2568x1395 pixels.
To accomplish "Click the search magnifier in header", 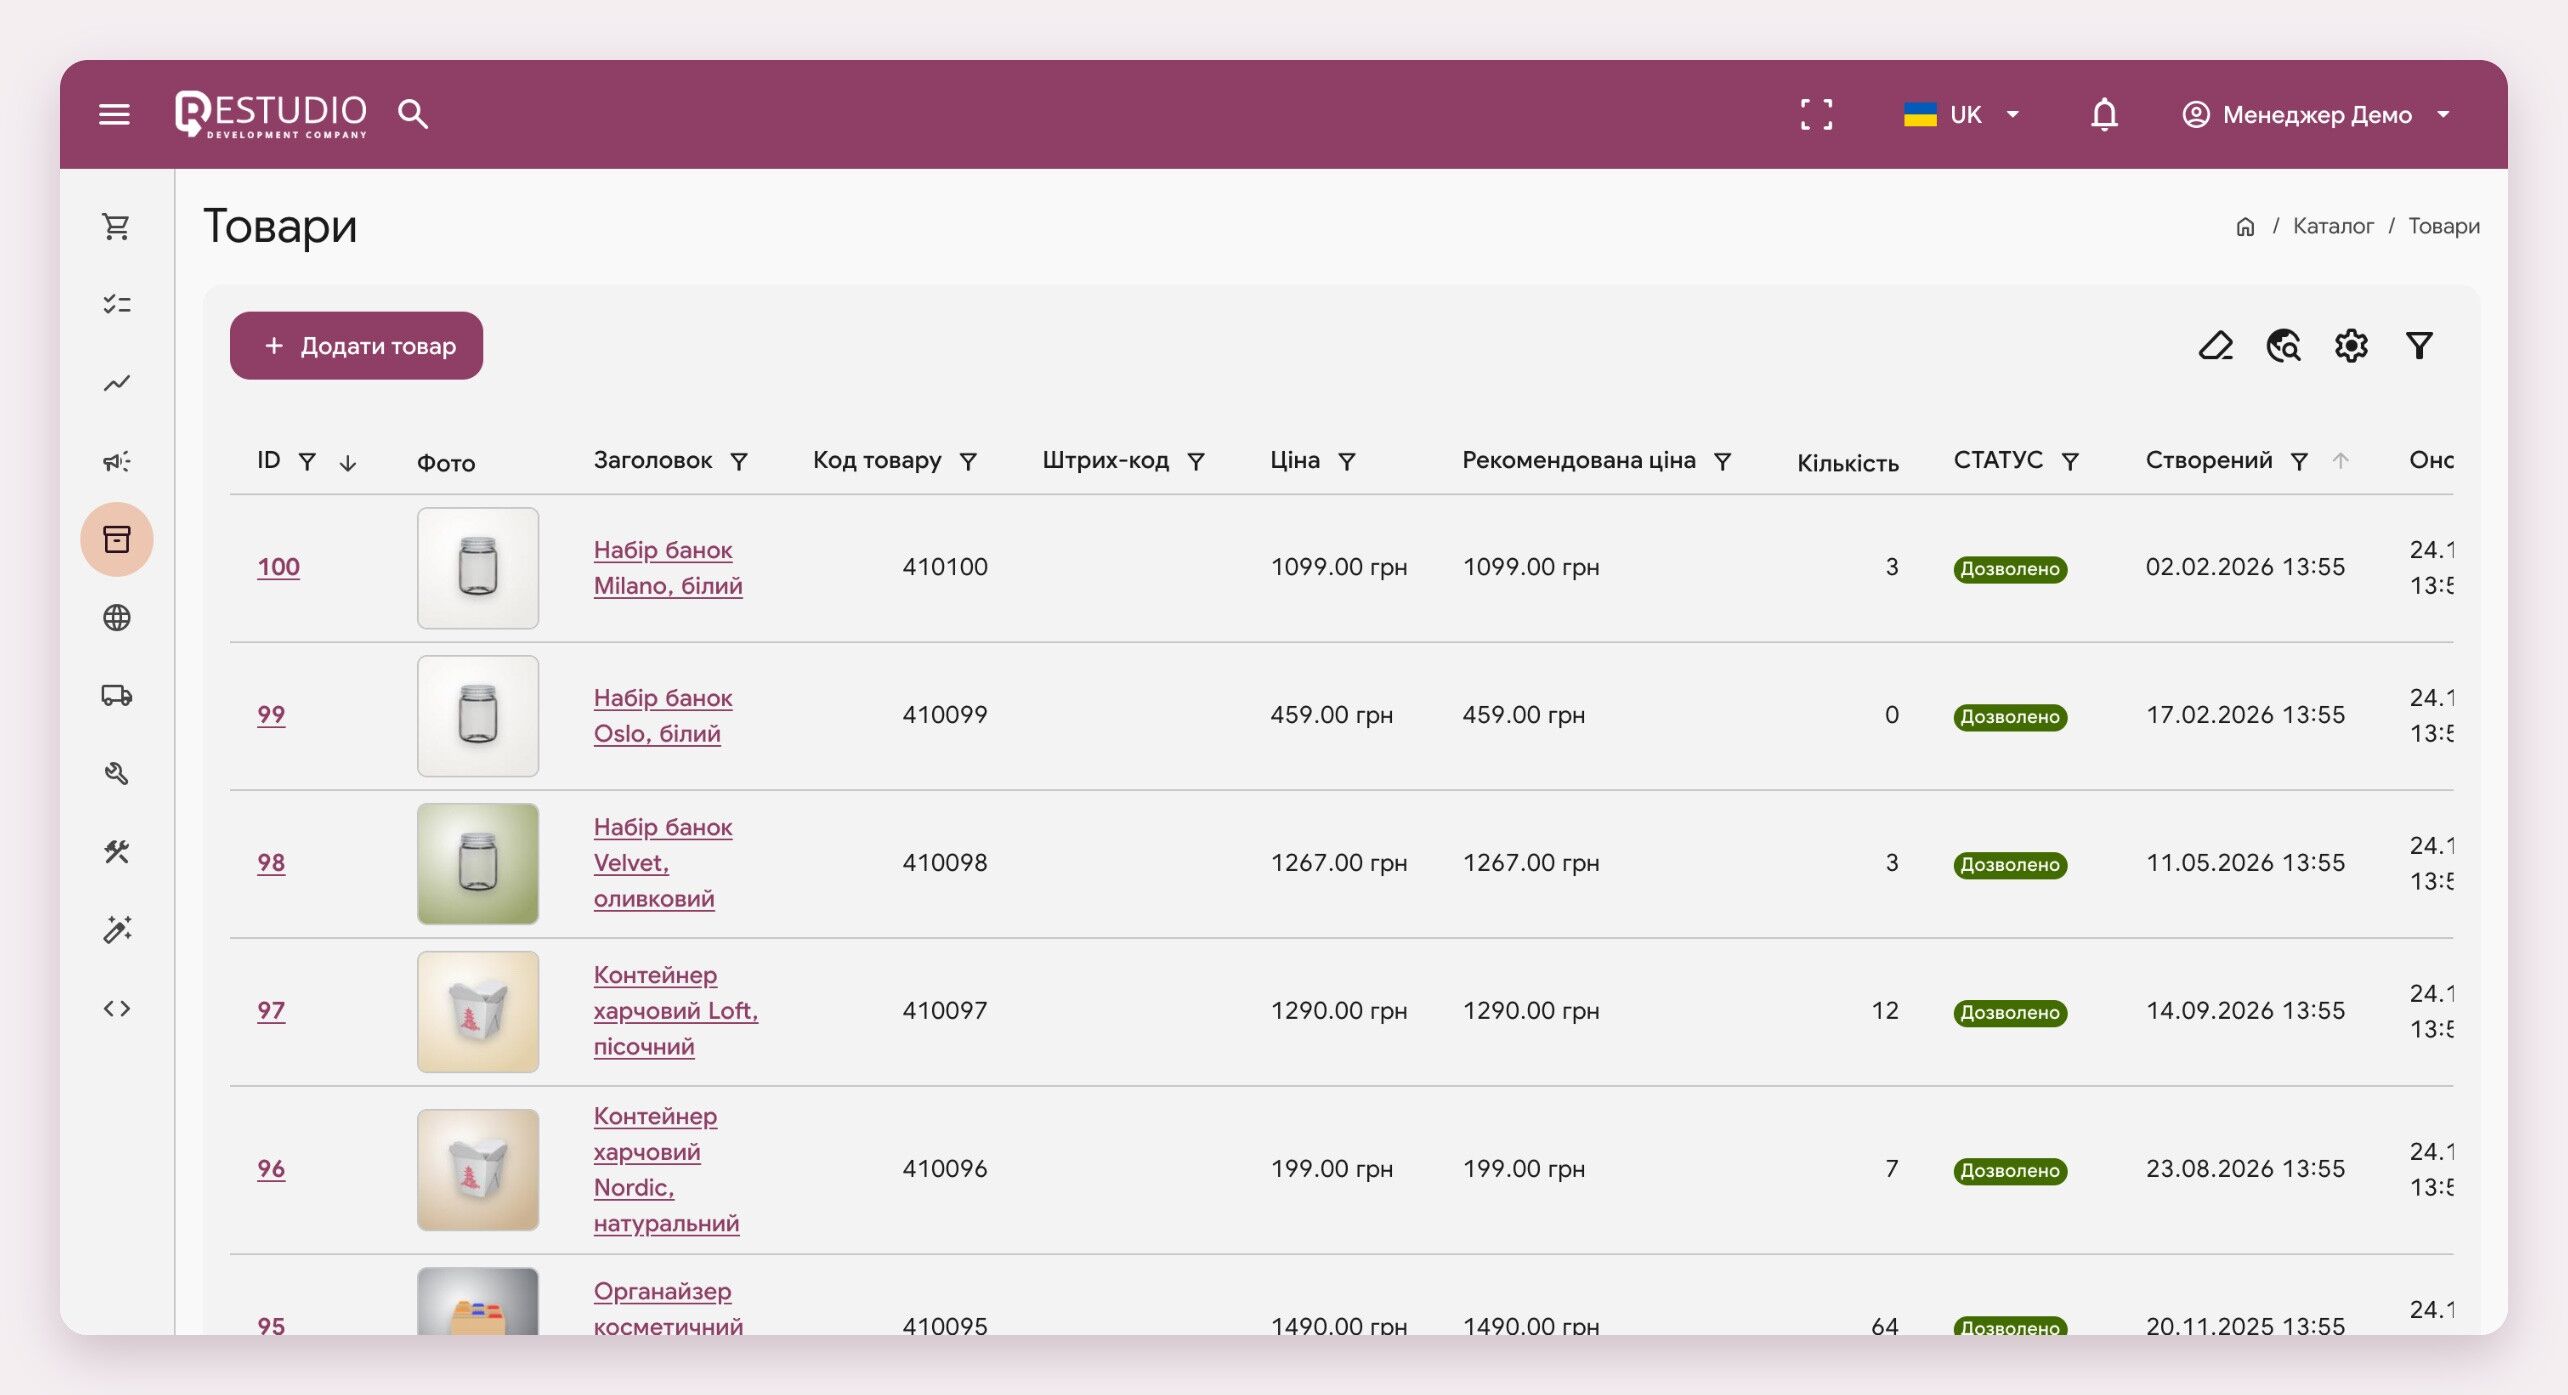I will 413,114.
